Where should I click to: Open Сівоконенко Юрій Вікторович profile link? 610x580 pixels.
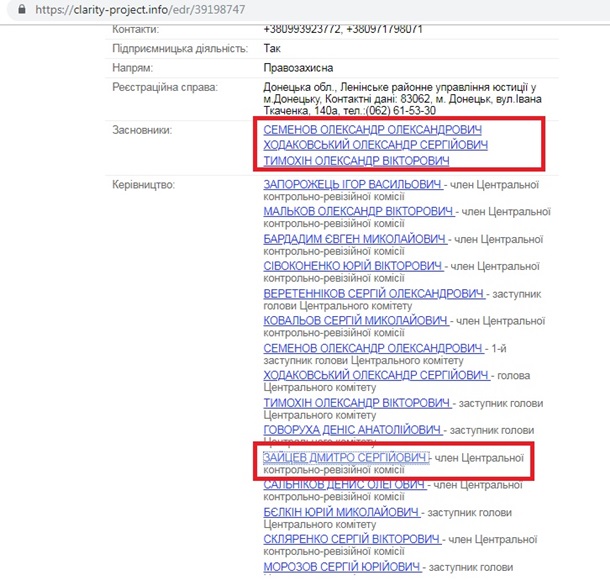pos(353,267)
